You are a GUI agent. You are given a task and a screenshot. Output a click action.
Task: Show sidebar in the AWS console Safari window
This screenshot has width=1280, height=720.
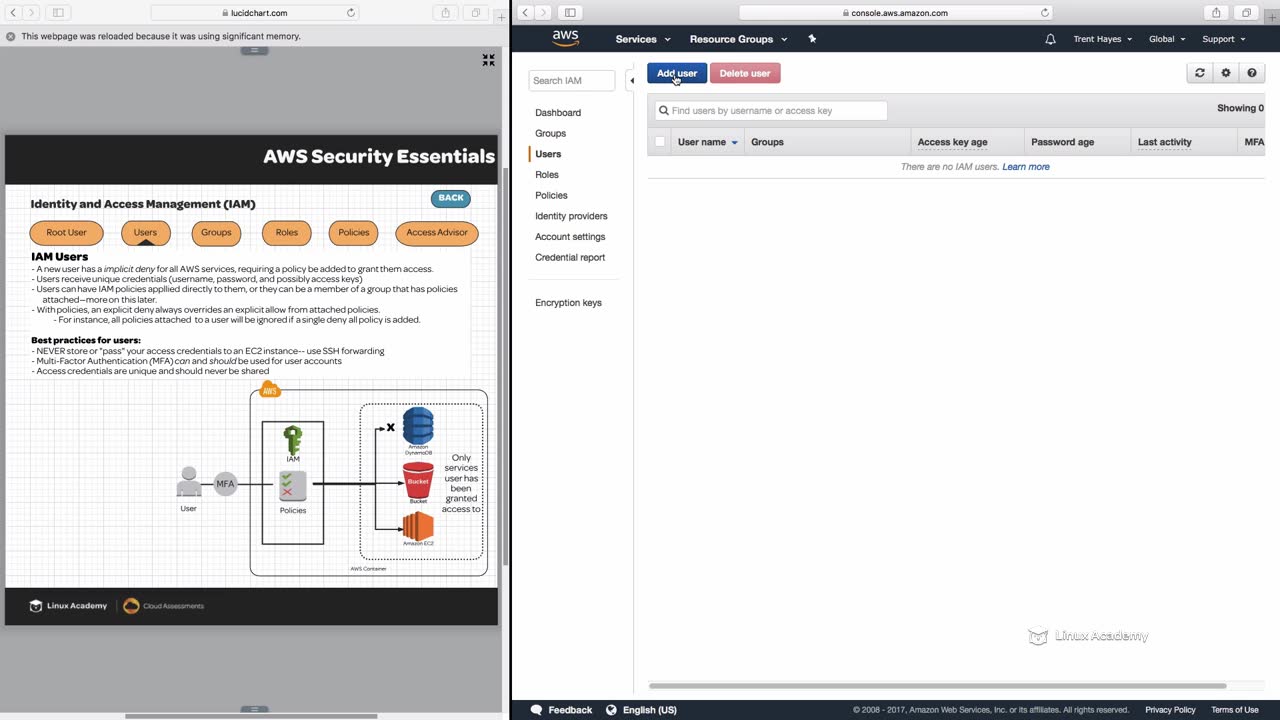click(570, 13)
